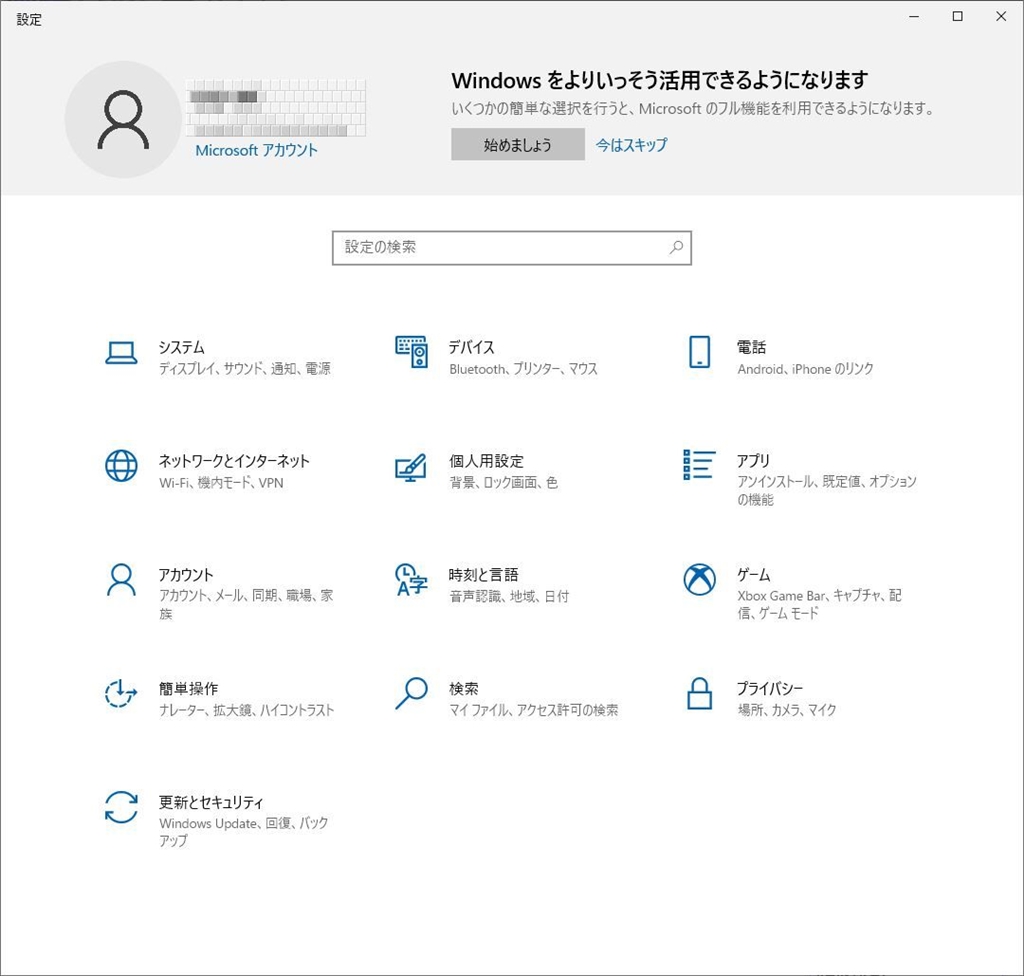This screenshot has height=976, width=1024.
Task: Click the 始めましょう button
Action: 518,144
